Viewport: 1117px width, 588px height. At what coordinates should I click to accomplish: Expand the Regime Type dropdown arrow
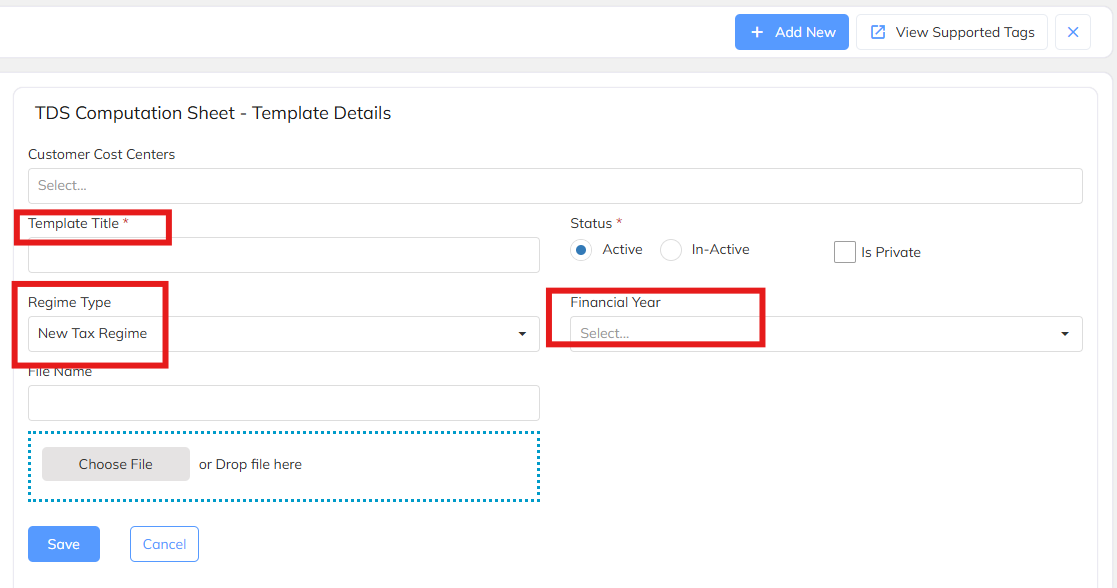522,334
